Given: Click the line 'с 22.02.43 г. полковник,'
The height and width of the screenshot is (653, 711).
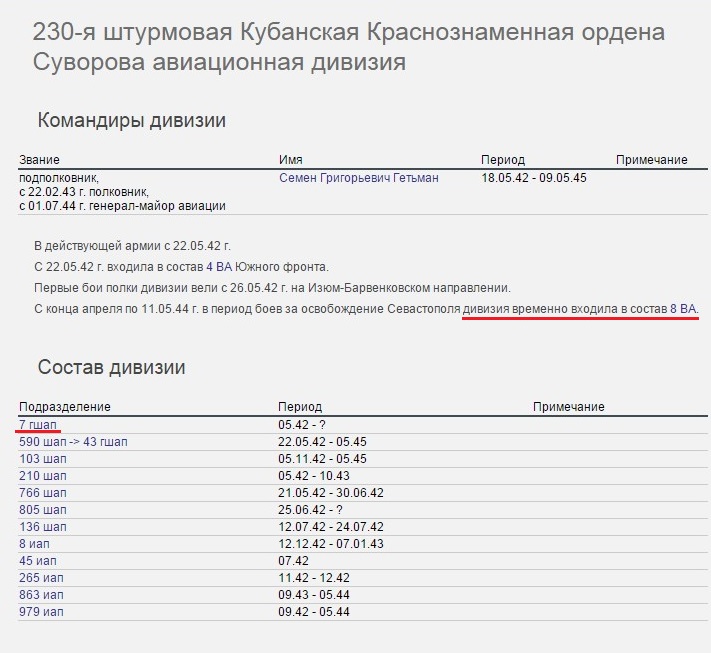Looking at the screenshot, I should pos(84,192).
